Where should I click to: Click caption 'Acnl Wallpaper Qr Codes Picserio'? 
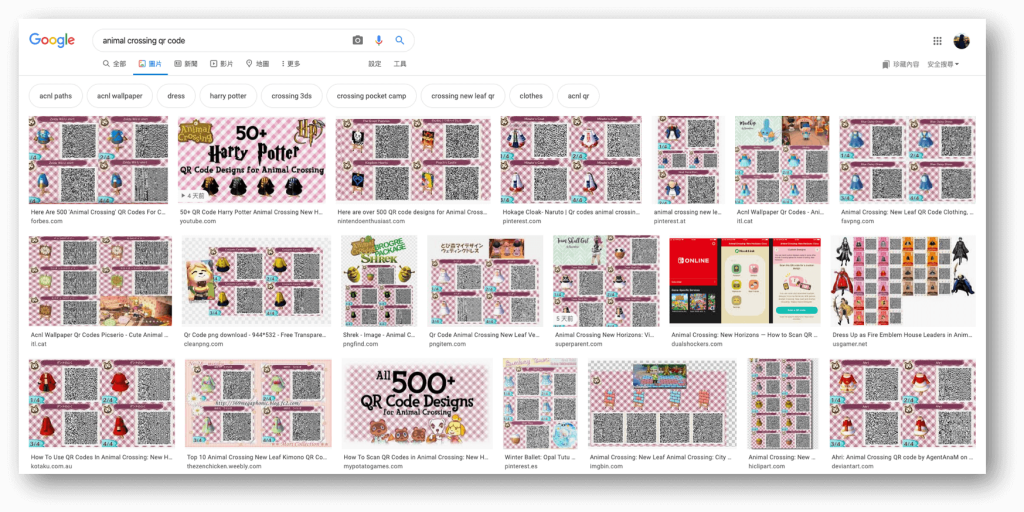(x=100, y=334)
